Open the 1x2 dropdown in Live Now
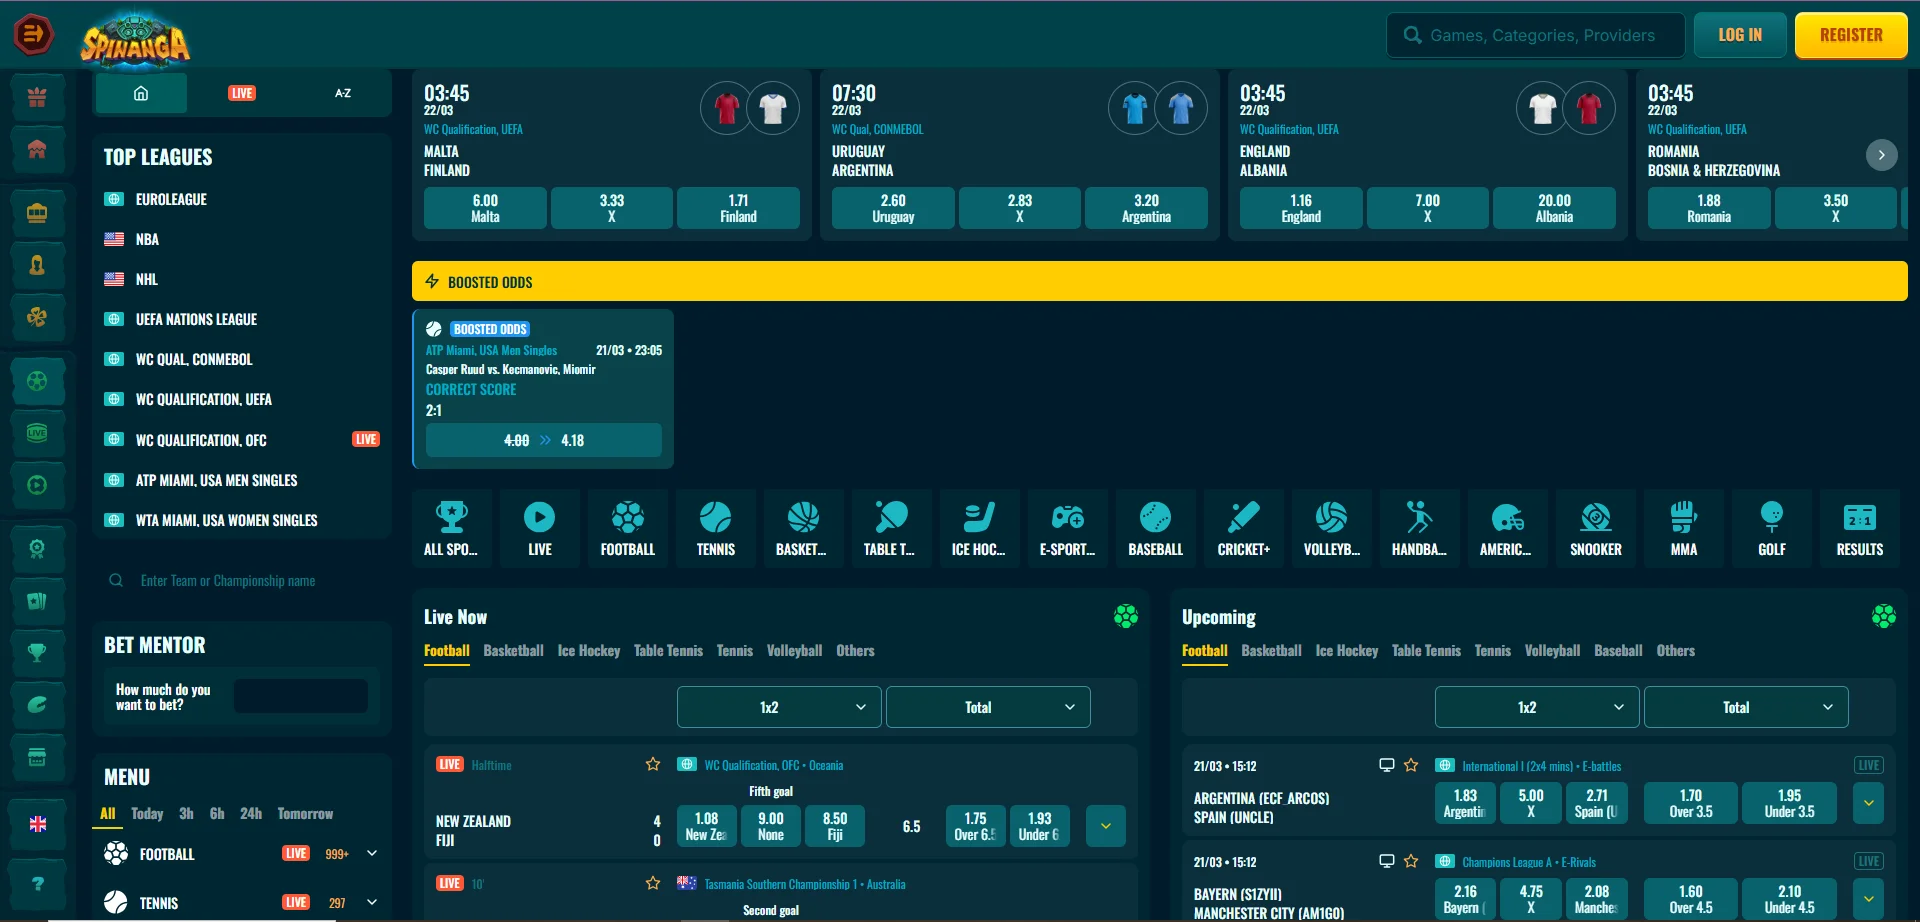 (x=778, y=707)
